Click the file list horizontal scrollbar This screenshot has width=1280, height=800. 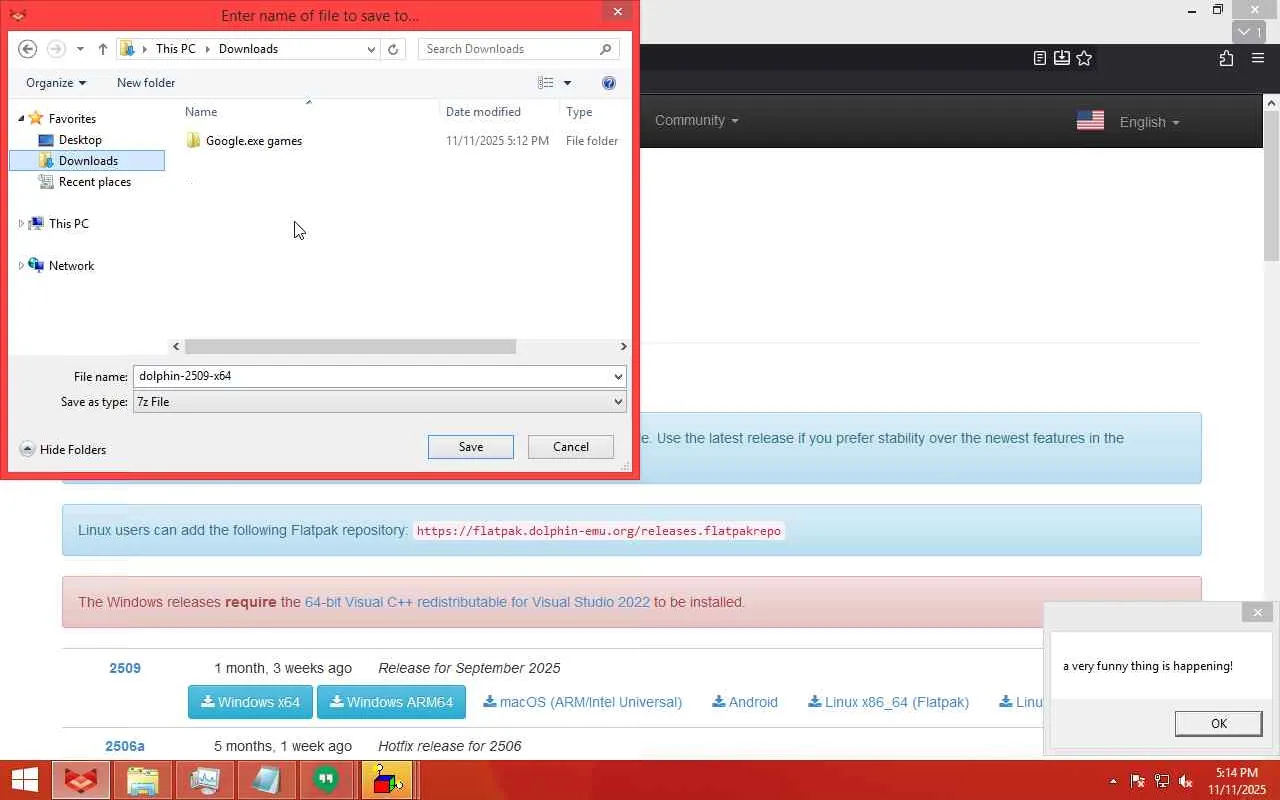[x=350, y=347]
